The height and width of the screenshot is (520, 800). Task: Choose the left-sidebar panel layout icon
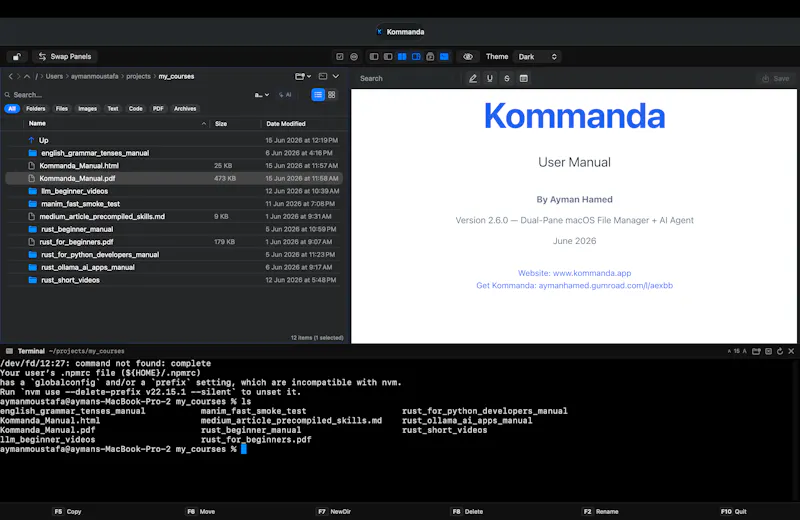point(374,57)
